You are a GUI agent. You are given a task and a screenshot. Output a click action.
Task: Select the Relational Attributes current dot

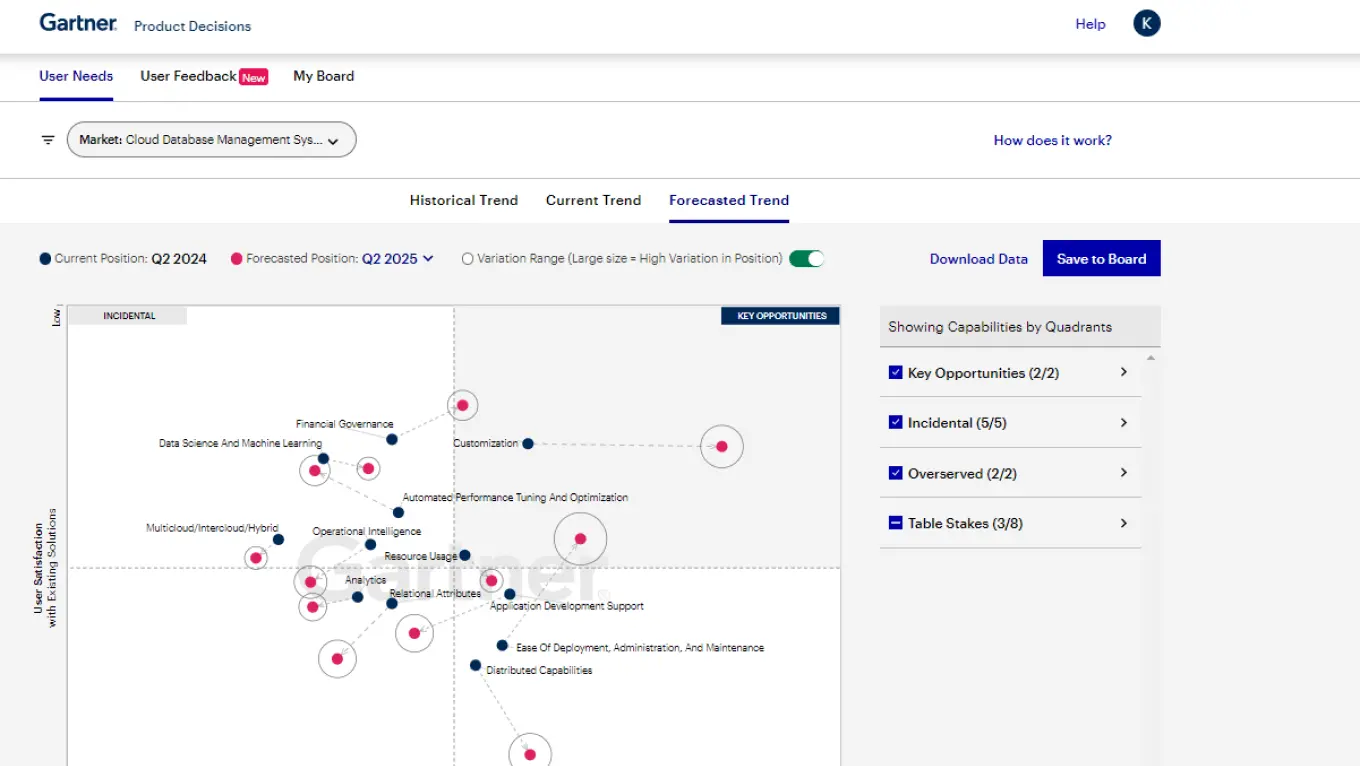click(x=392, y=603)
